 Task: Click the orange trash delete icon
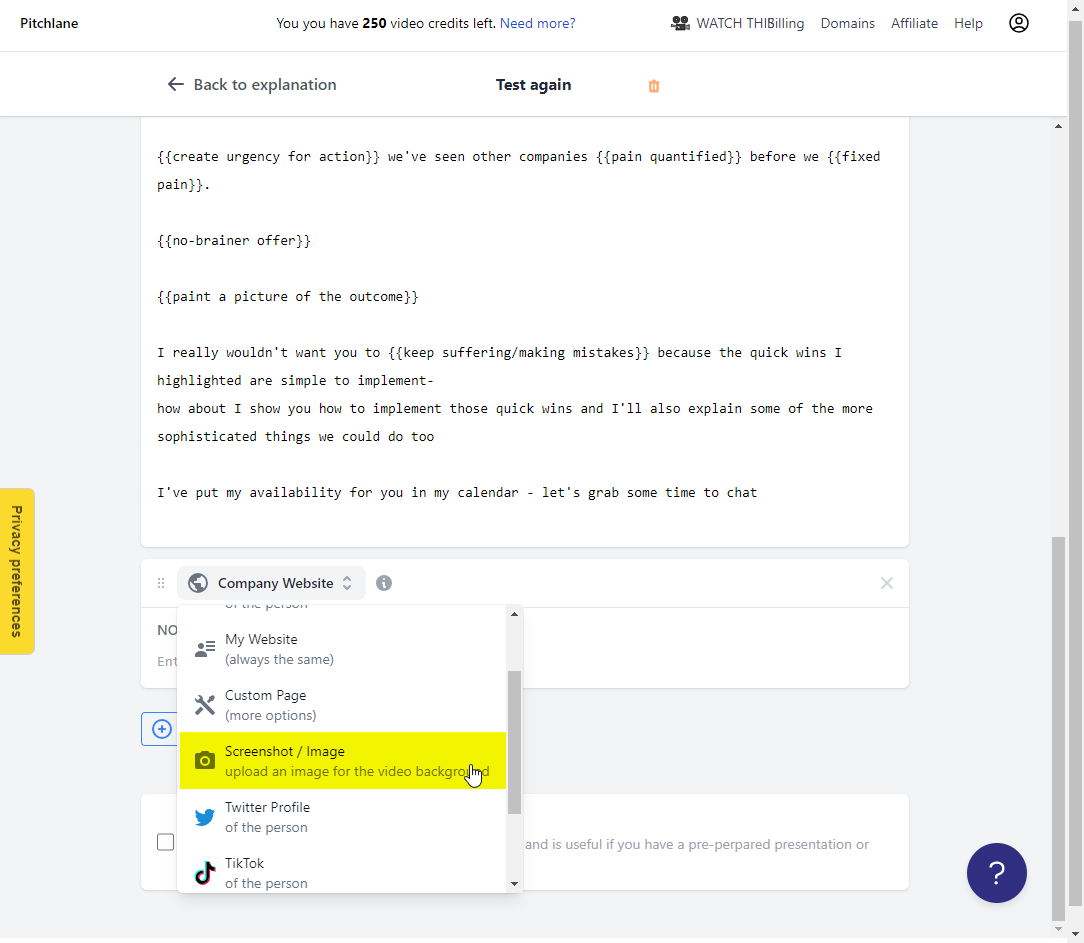pyautogui.click(x=653, y=86)
